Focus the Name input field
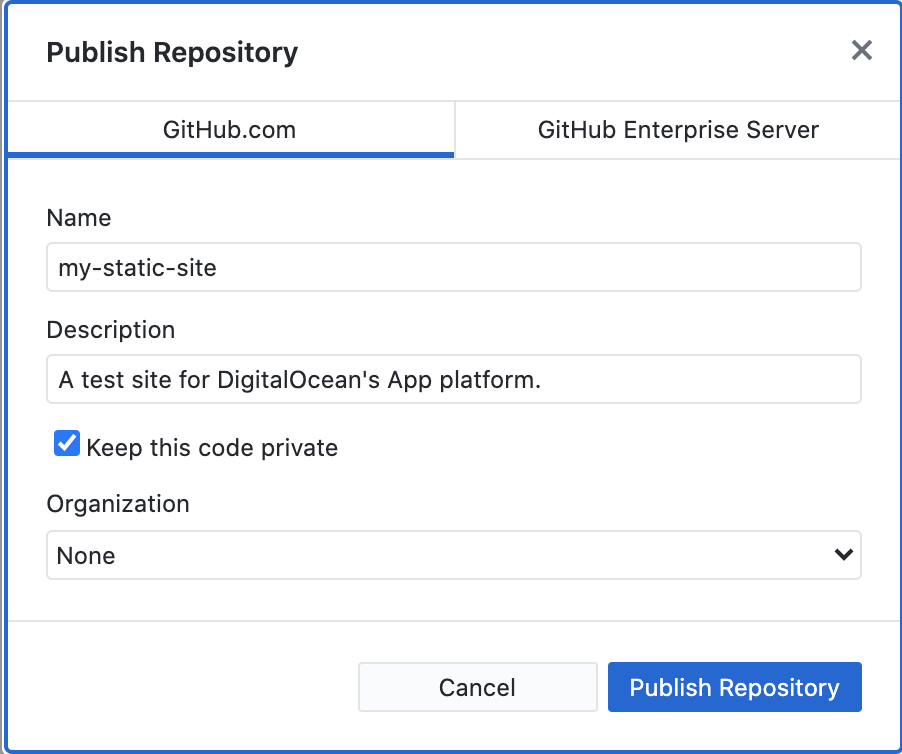This screenshot has height=754, width=902. [x=453, y=268]
